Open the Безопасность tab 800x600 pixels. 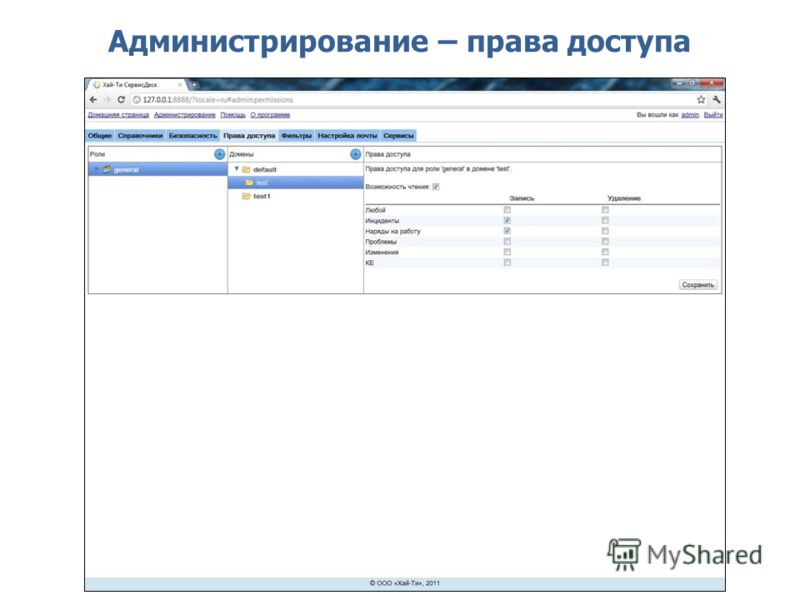(193, 136)
